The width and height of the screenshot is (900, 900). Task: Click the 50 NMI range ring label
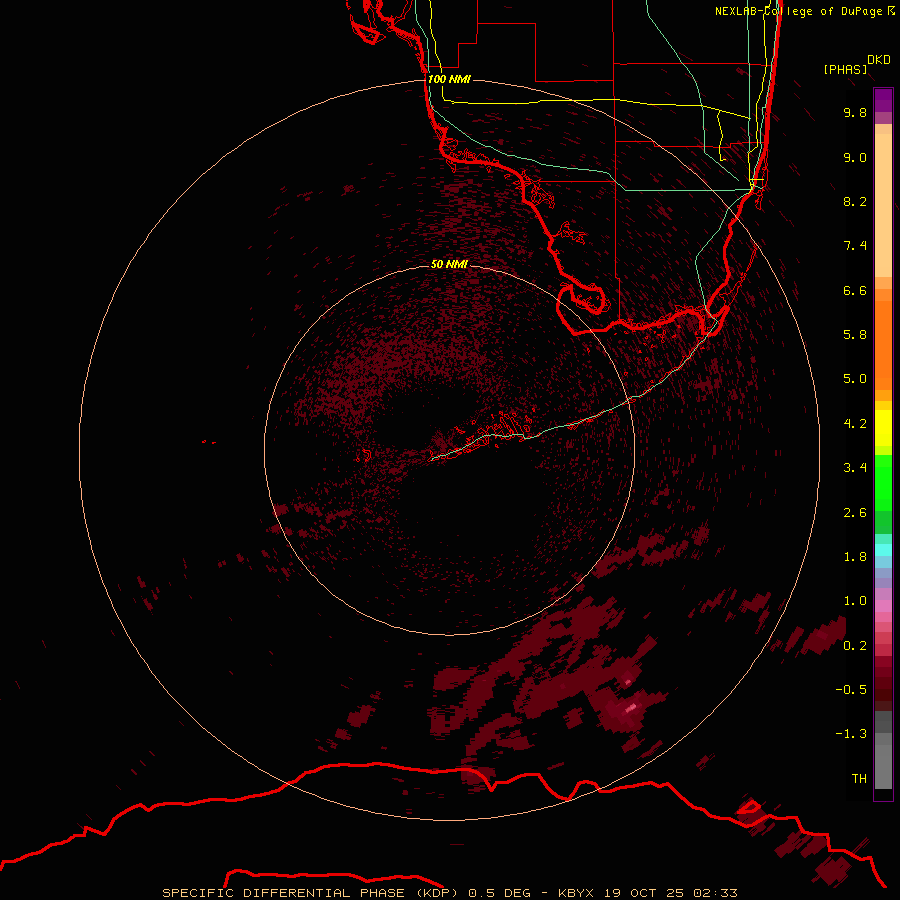pos(449,264)
